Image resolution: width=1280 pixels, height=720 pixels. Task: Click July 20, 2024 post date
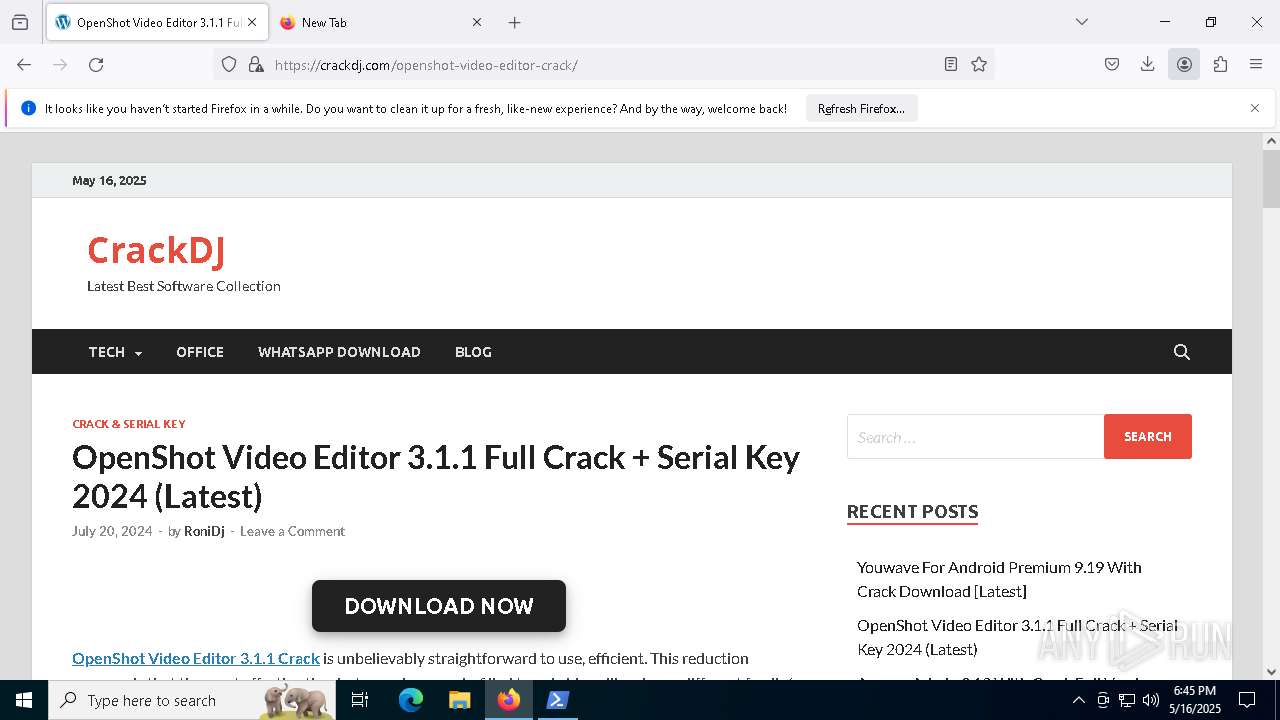[x=112, y=531]
